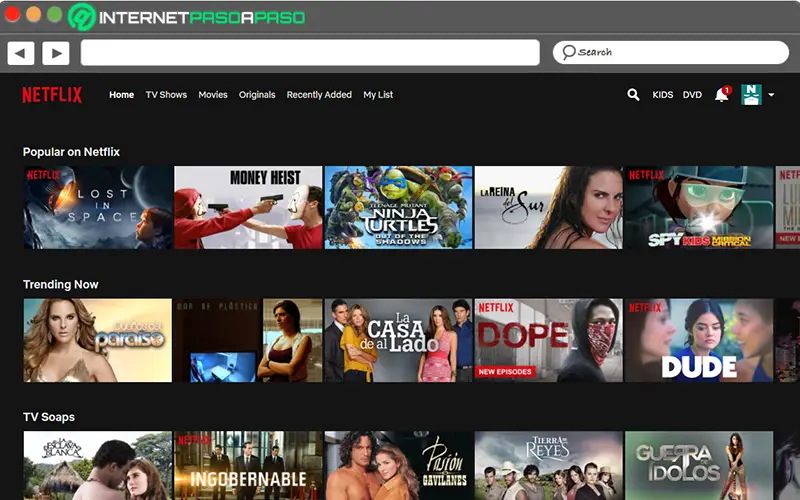Screen dimensions: 800x500
Task: Open Spy Kids Mission Critical thumbnail
Action: click(699, 207)
